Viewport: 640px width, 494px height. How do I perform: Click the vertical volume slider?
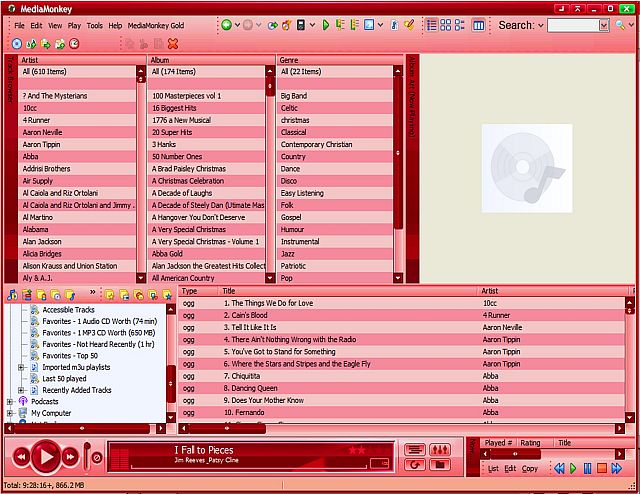tap(87, 456)
